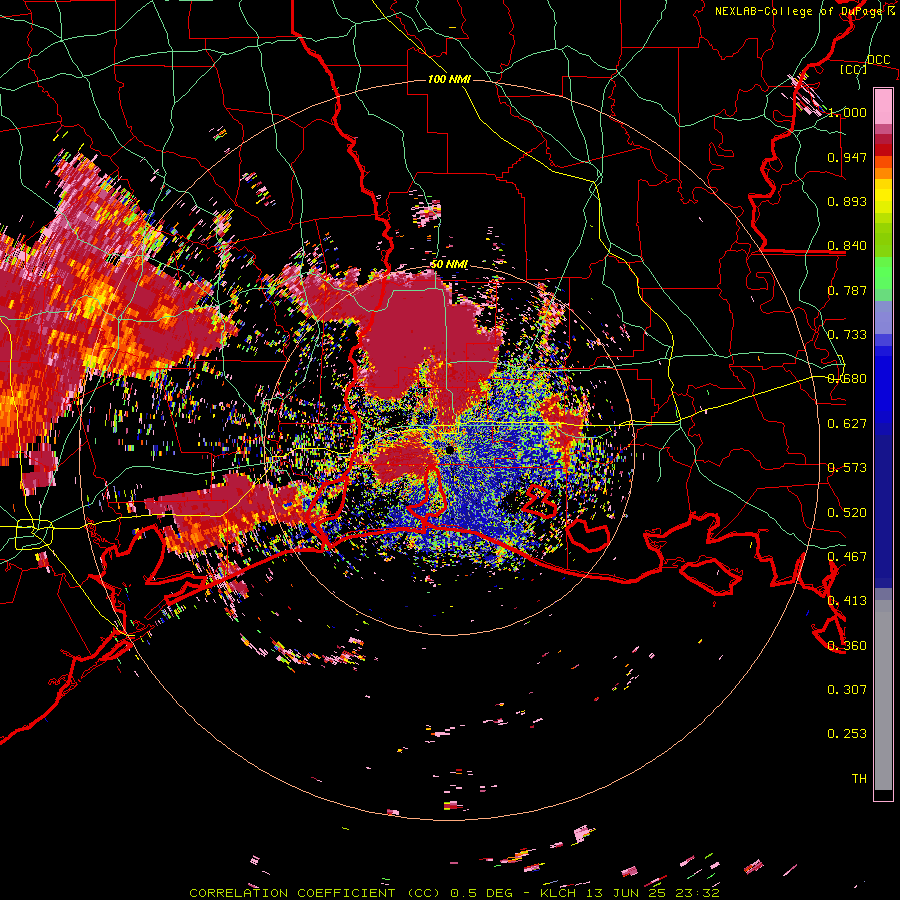Pick the yellow swatch in color bar
Viewport: 900px width, 900px height.
pos(883,196)
